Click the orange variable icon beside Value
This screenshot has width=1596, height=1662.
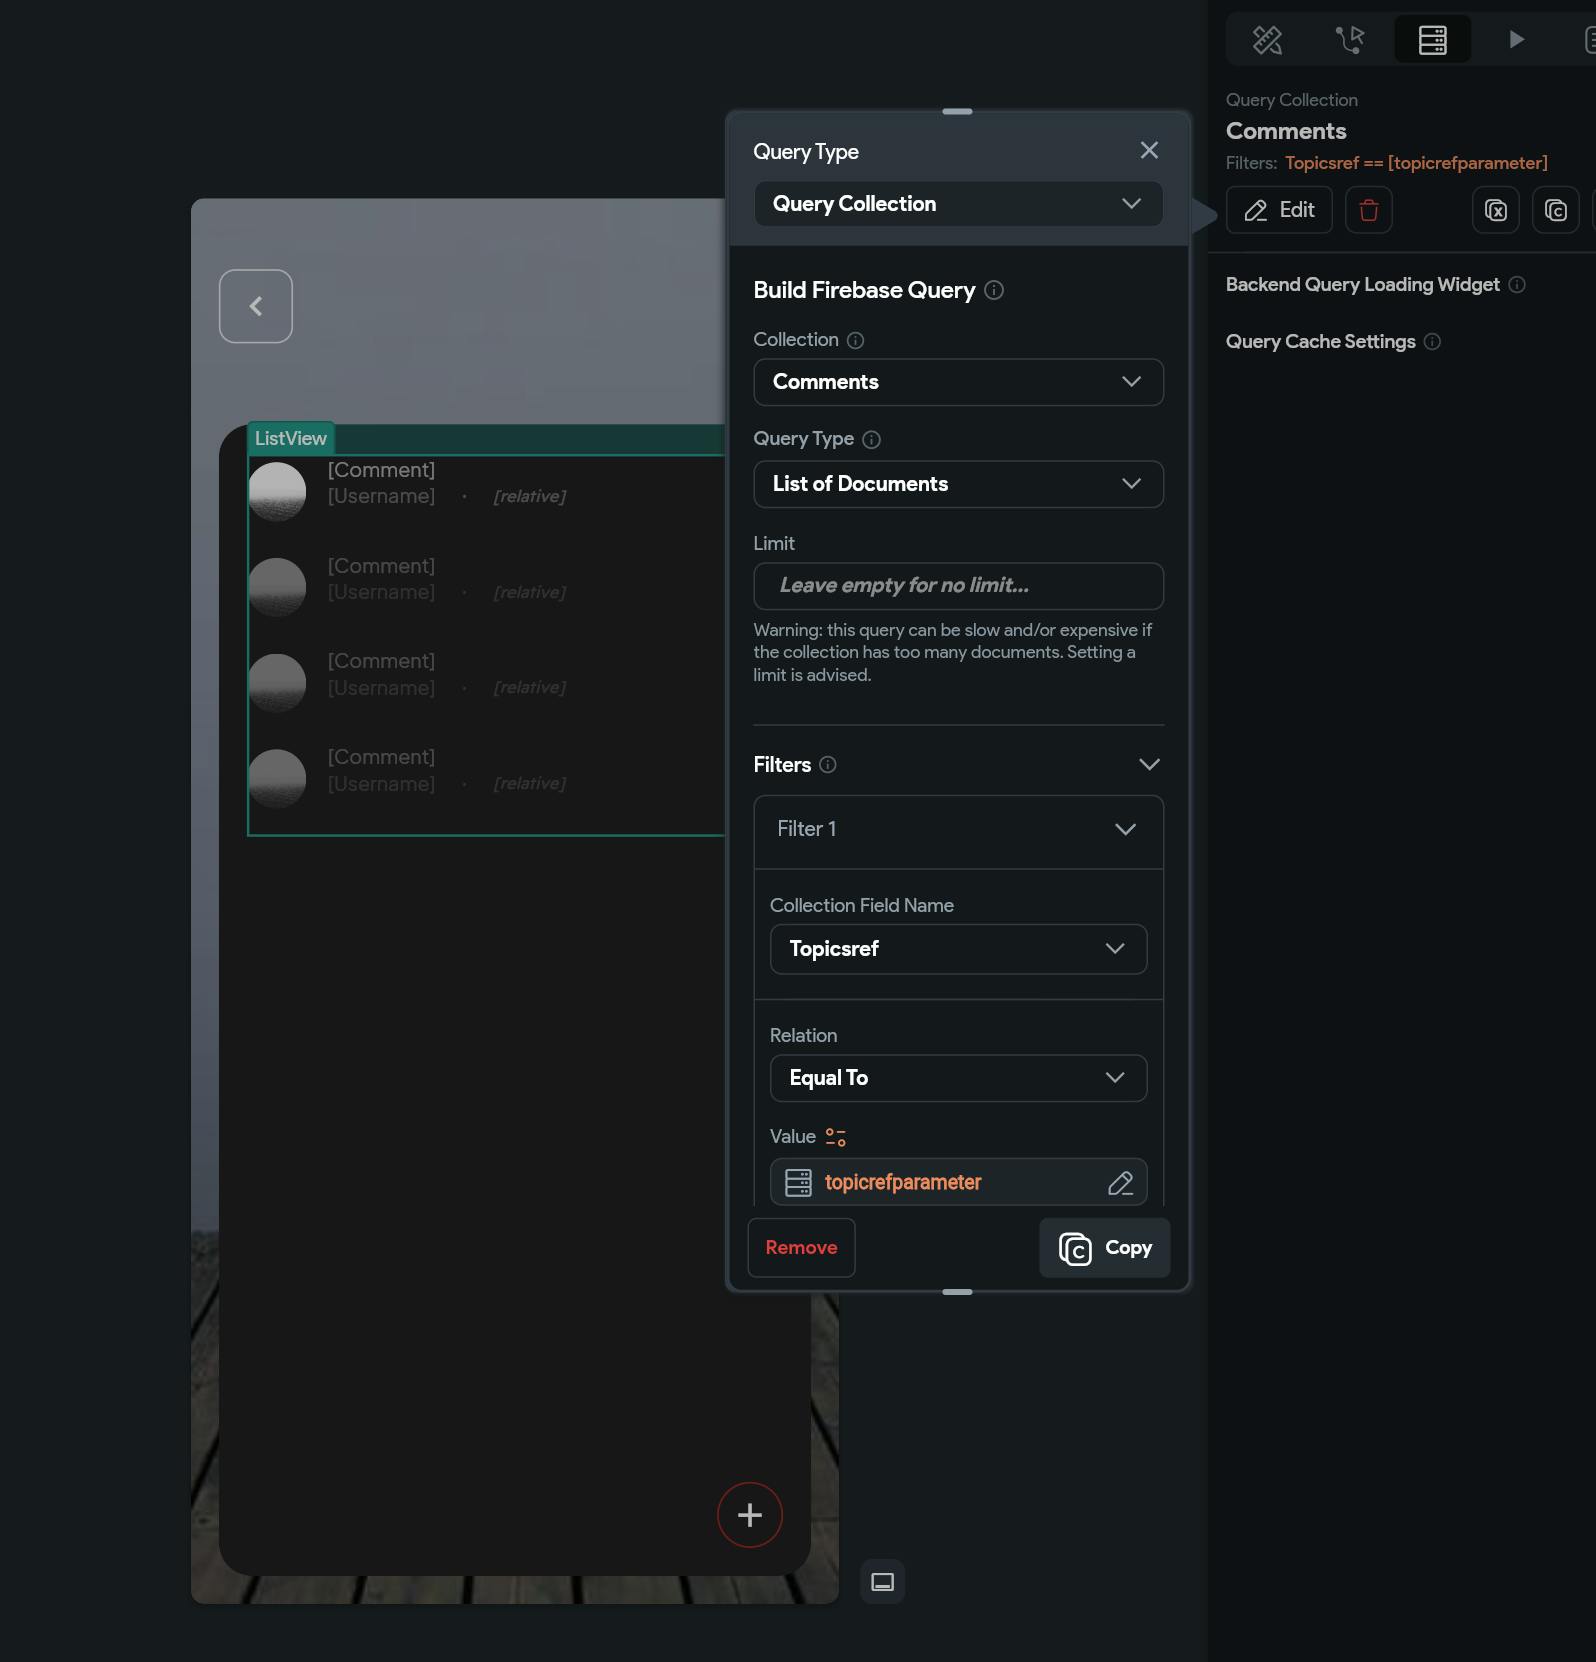(836, 1137)
